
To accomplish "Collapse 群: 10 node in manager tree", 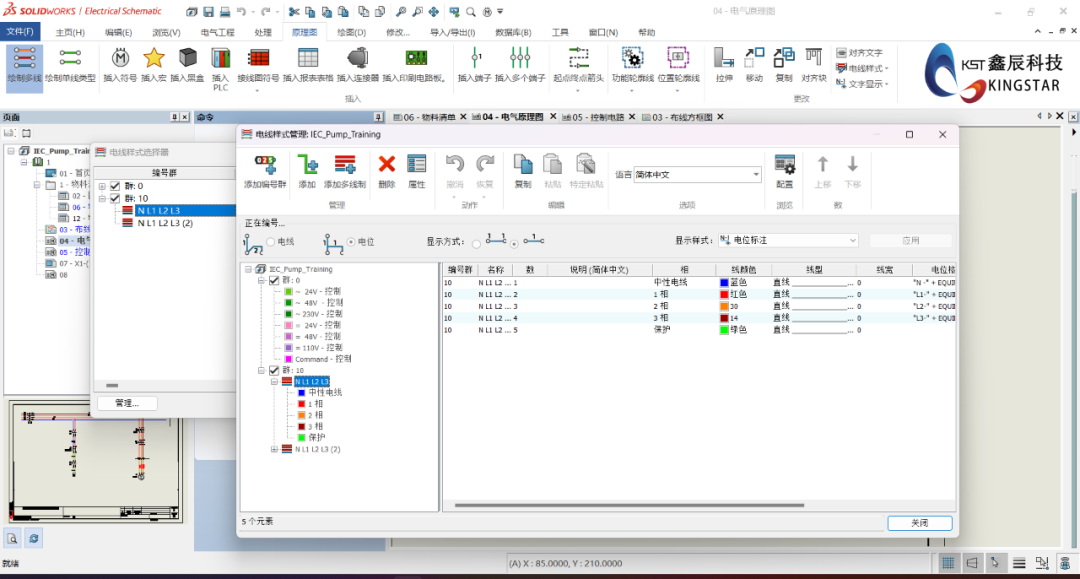I will 262,370.
